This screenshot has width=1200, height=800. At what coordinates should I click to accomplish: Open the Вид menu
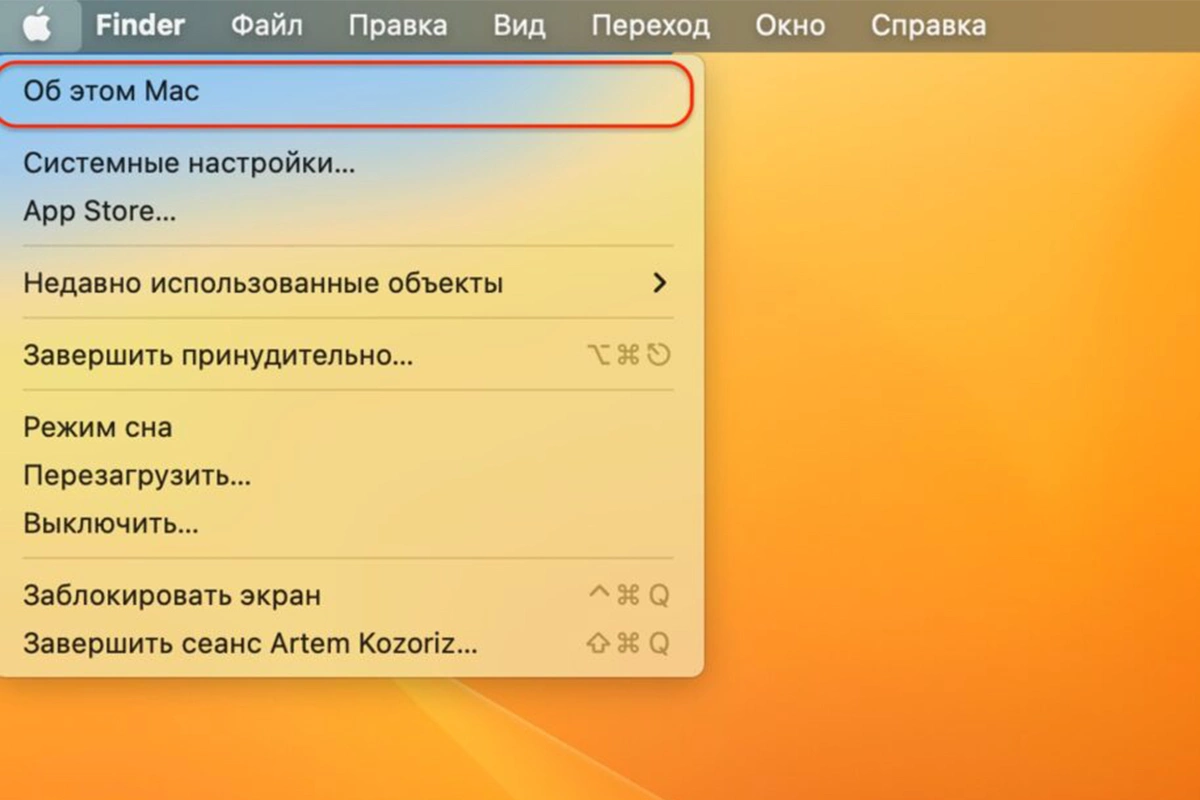click(x=520, y=25)
